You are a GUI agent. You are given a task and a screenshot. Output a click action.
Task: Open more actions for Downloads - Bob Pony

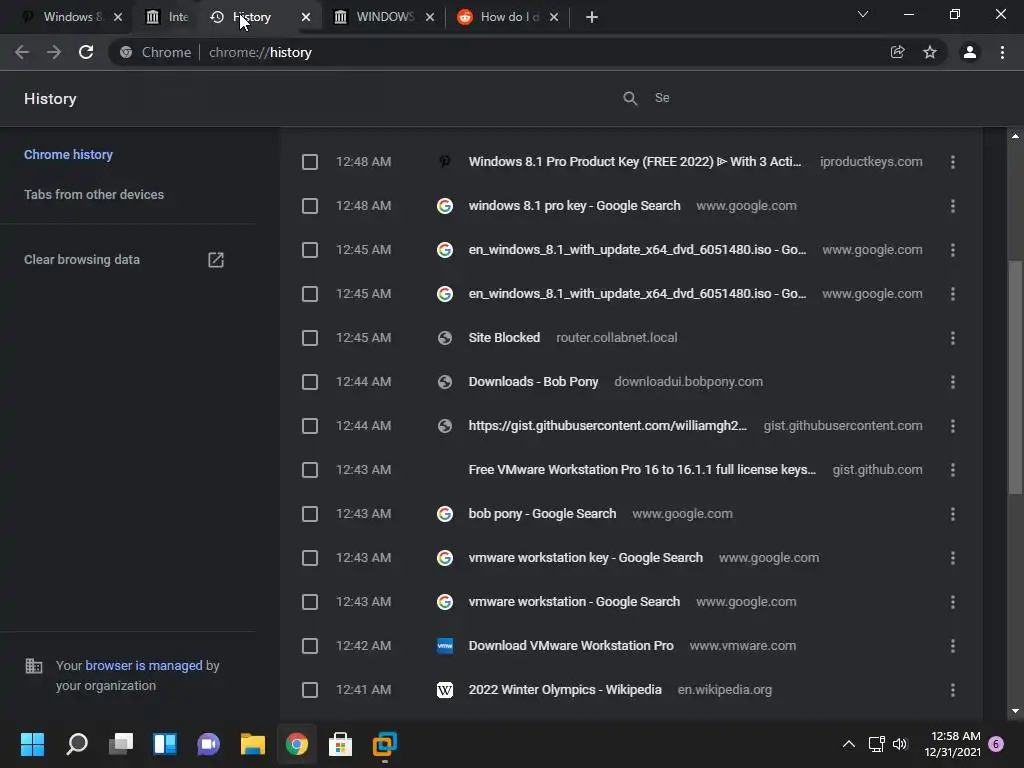[953, 382]
